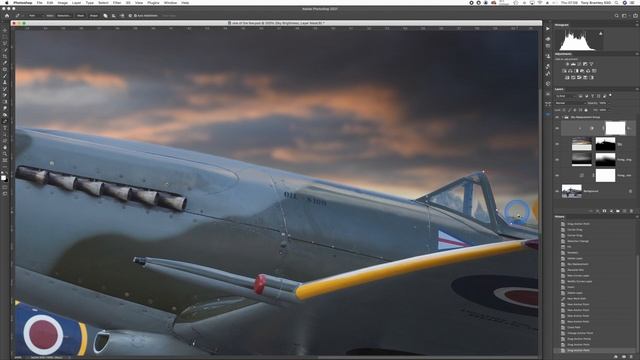Open the Select menu
640x360 pixels.
tap(104, 2)
